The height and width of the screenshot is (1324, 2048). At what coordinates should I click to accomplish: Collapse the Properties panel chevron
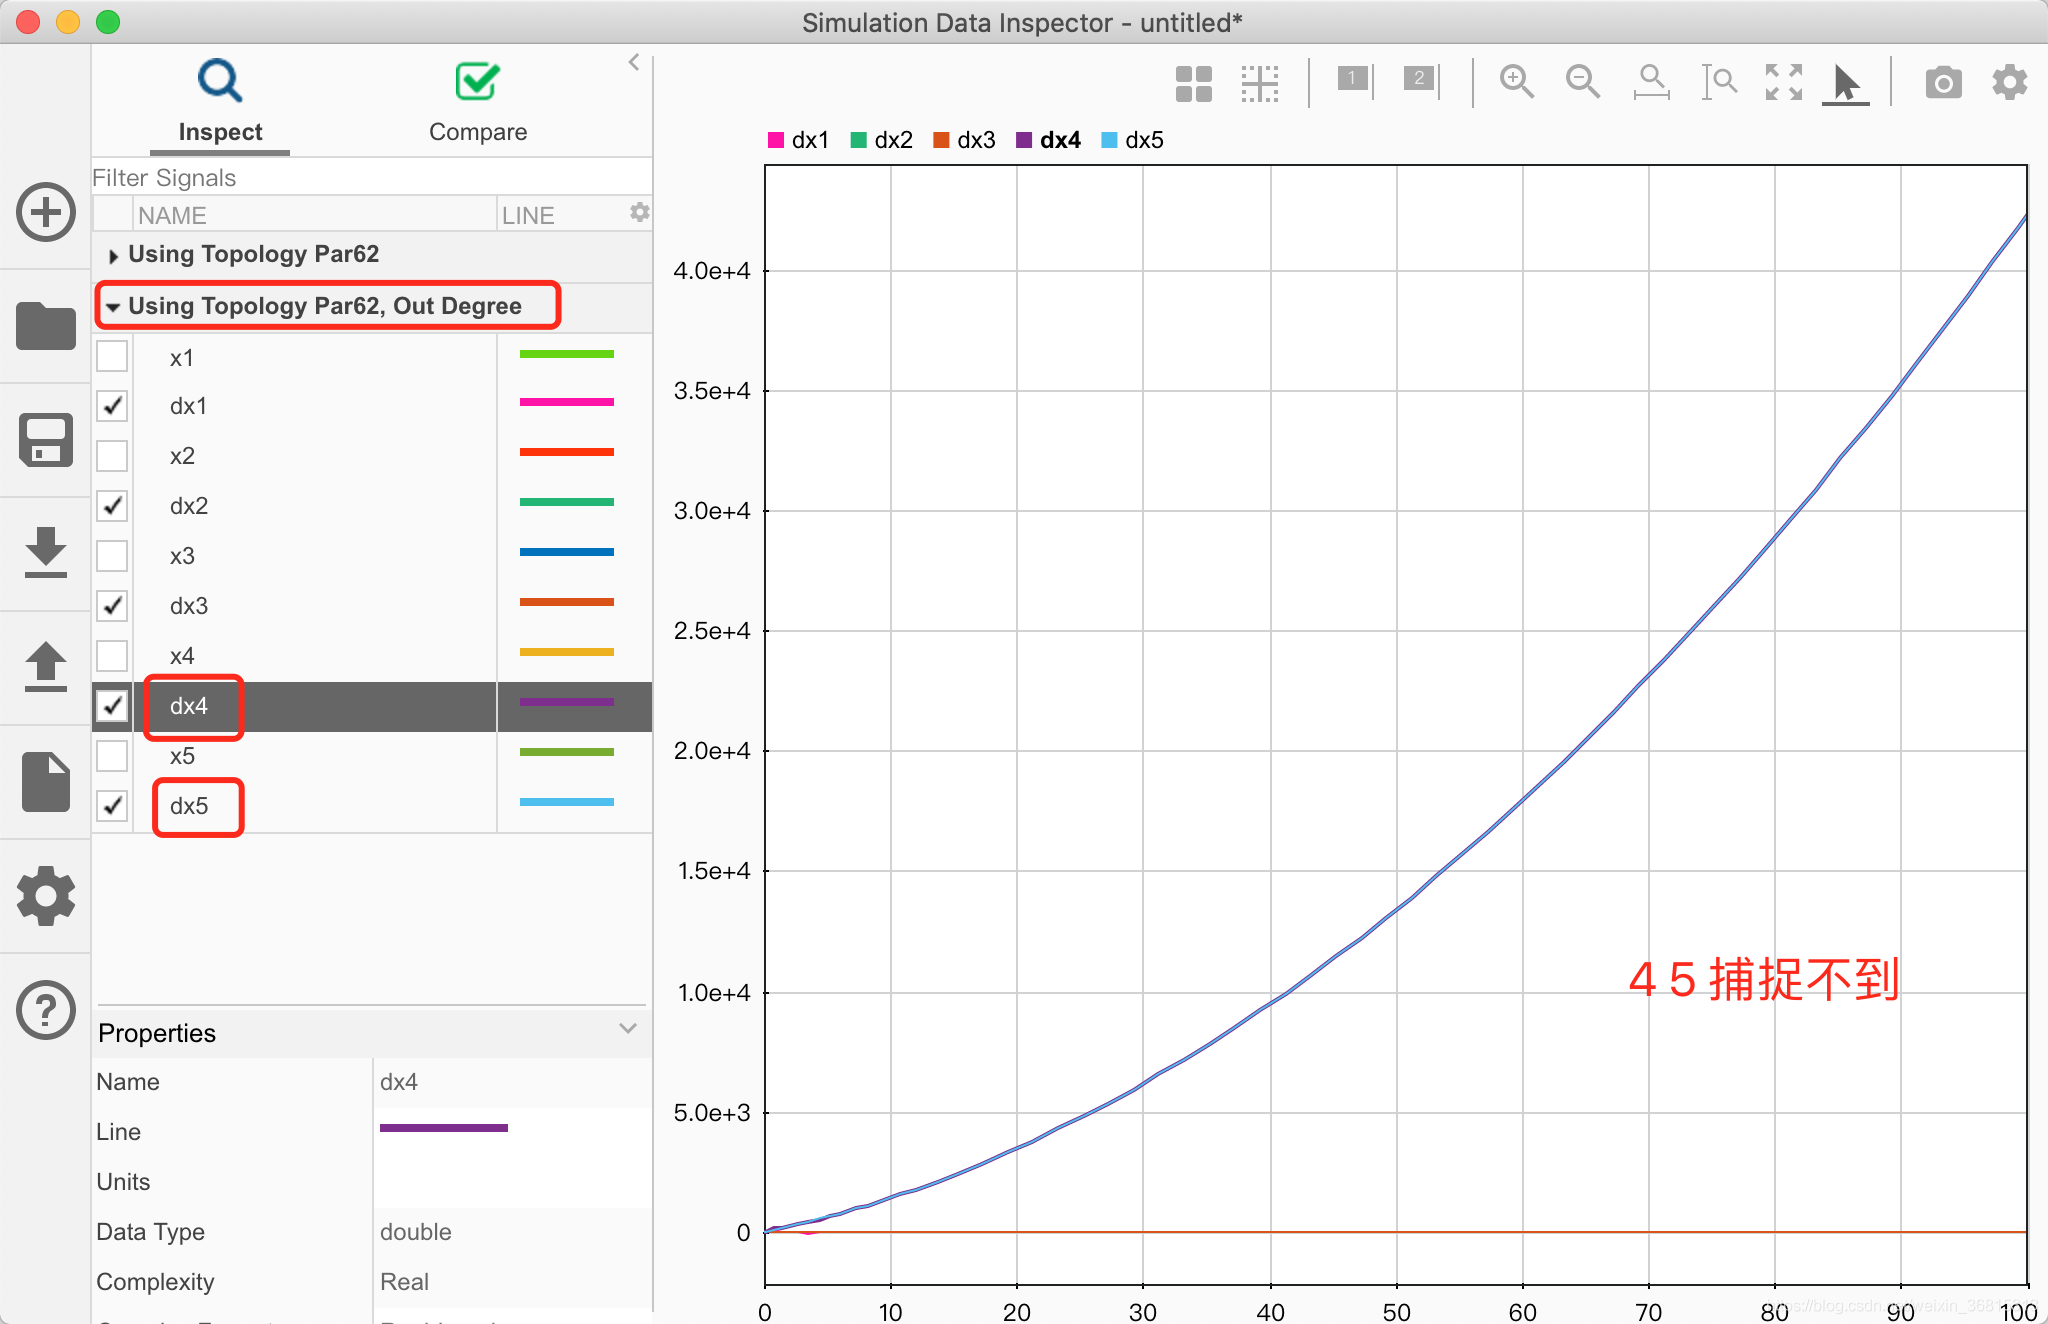point(628,1029)
